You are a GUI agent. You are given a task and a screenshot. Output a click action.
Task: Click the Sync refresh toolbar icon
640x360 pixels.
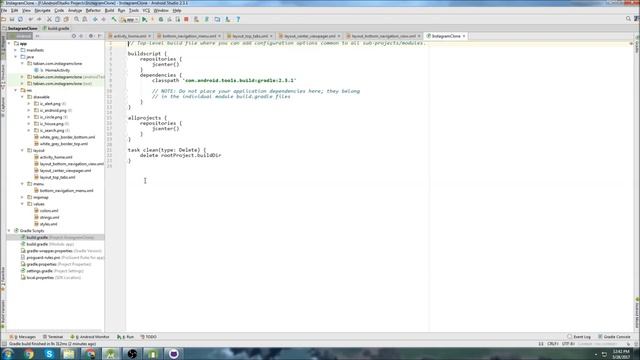click(x=20, y=19)
